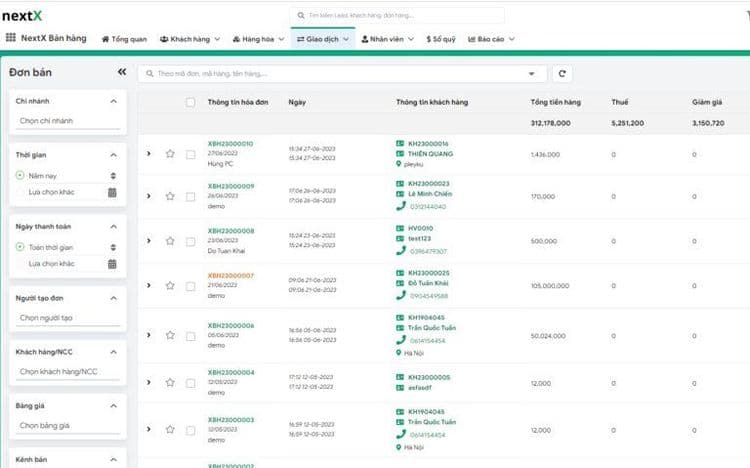Click the calendar icon under Thời gian
The image size is (750, 468).
pos(112,191)
